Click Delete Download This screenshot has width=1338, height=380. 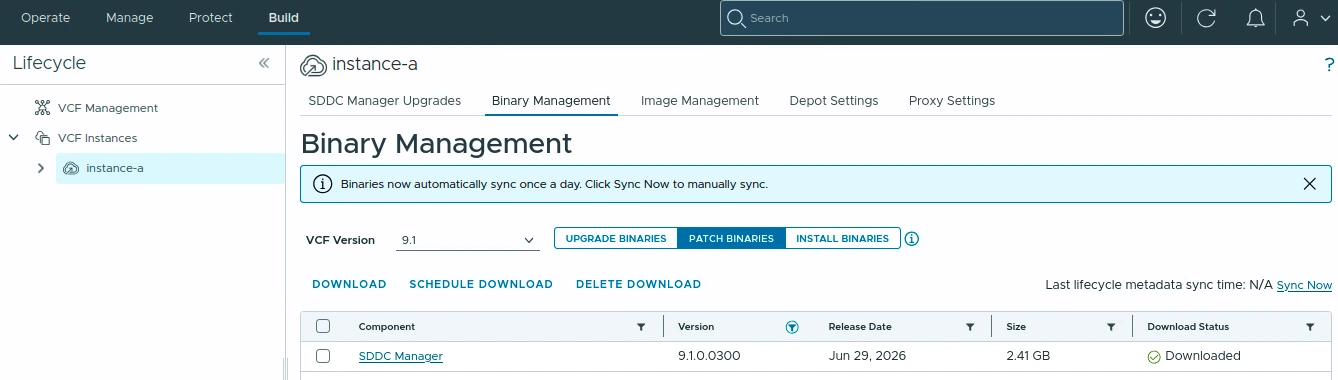(x=638, y=285)
